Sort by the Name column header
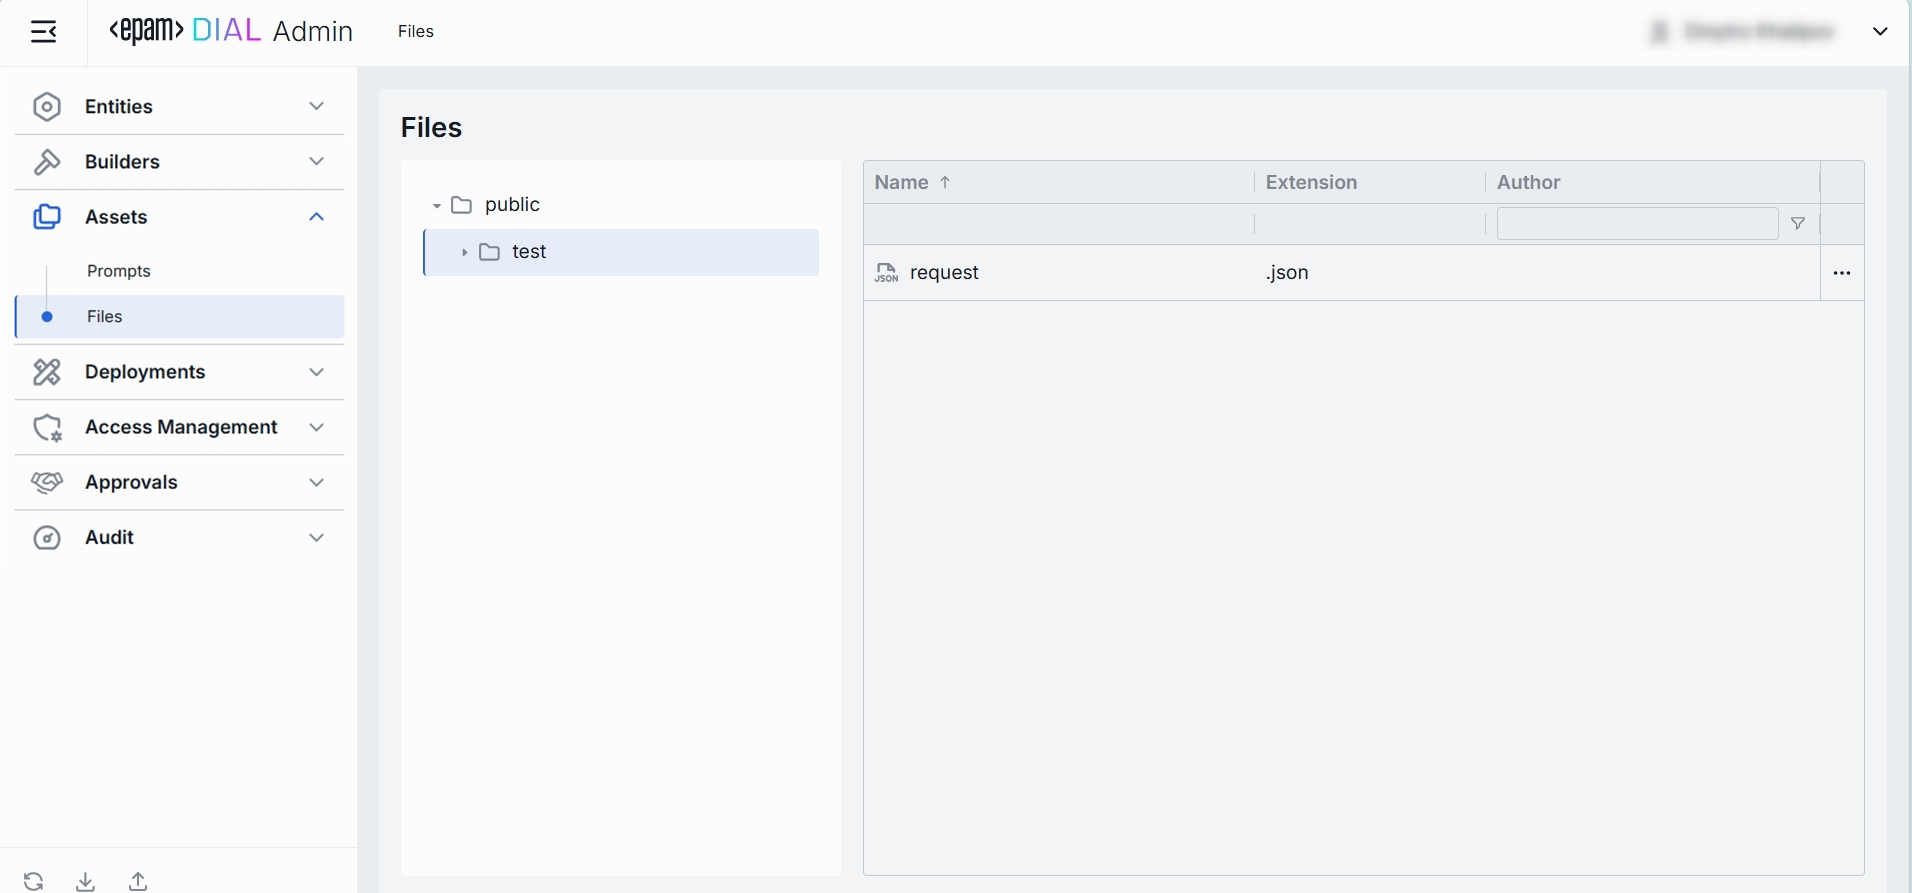Screen dimensions: 1912x893 pos(902,182)
